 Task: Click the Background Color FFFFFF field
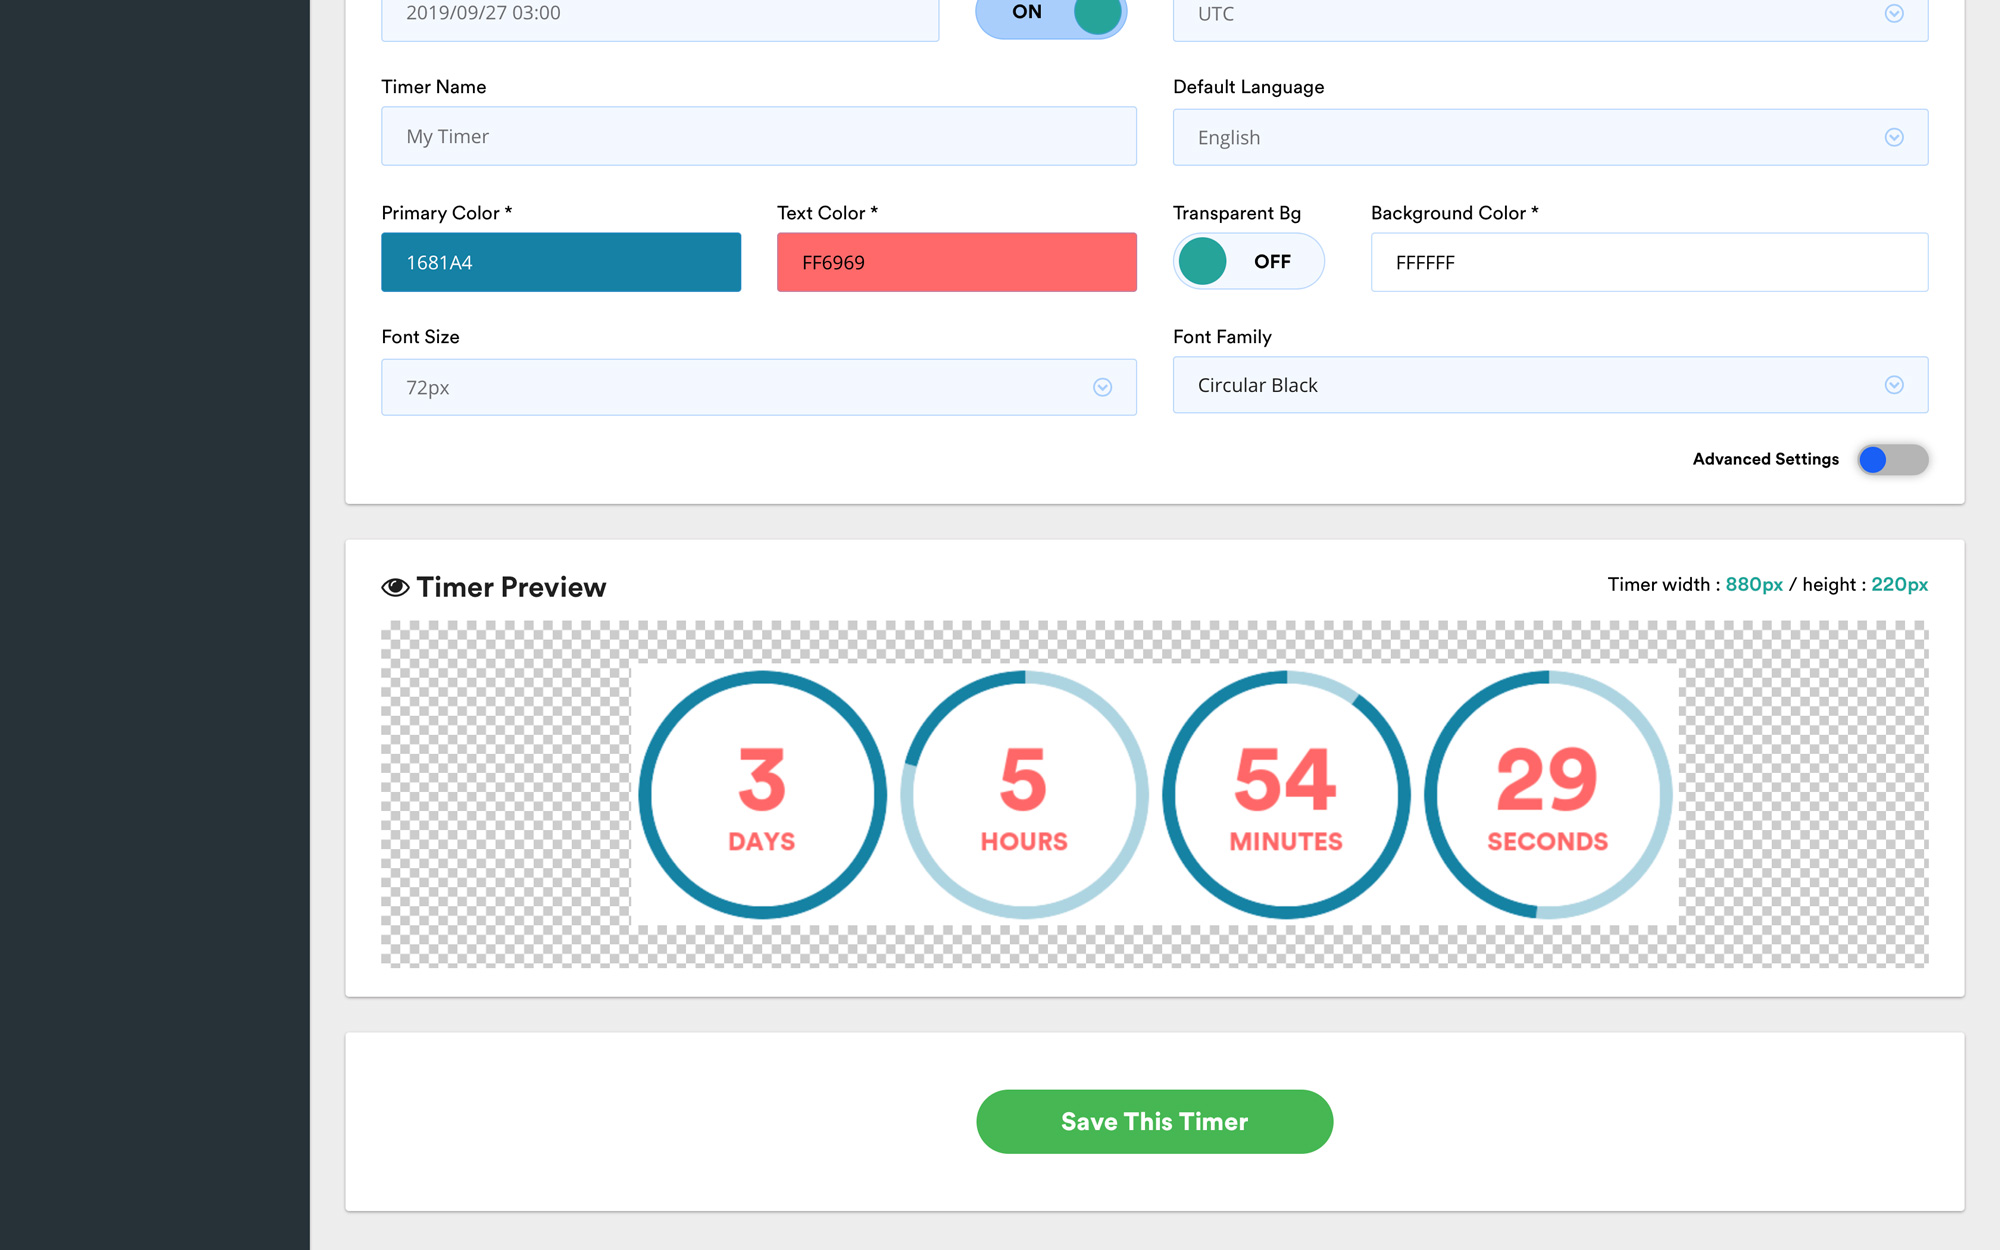[1648, 262]
